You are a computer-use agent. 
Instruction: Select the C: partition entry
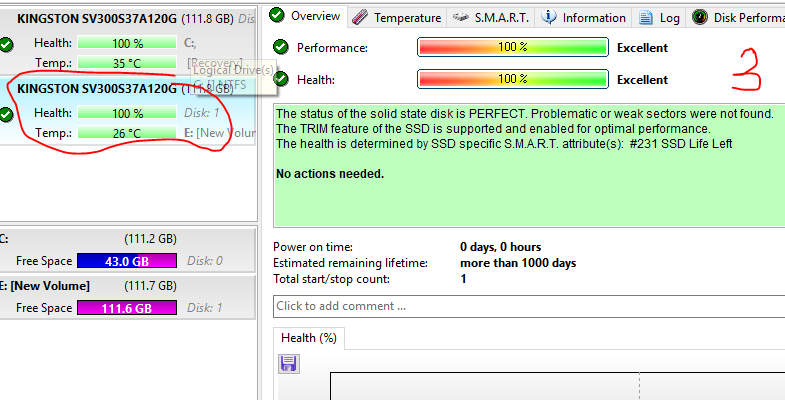pos(128,250)
